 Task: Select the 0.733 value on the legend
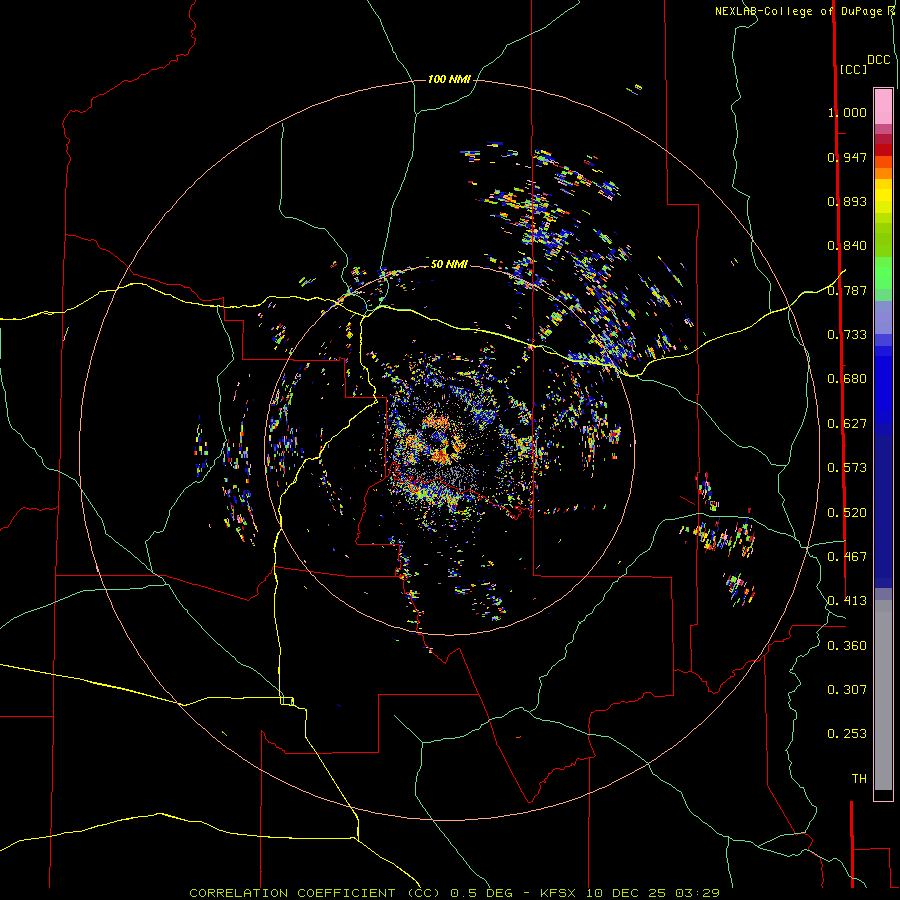tap(847, 335)
